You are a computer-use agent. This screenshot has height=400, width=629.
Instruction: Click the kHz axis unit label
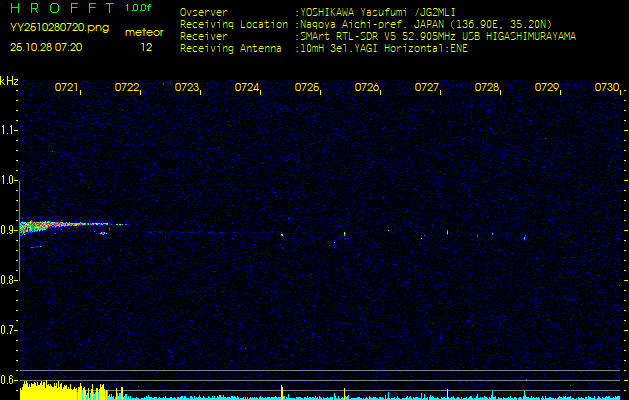[9, 80]
